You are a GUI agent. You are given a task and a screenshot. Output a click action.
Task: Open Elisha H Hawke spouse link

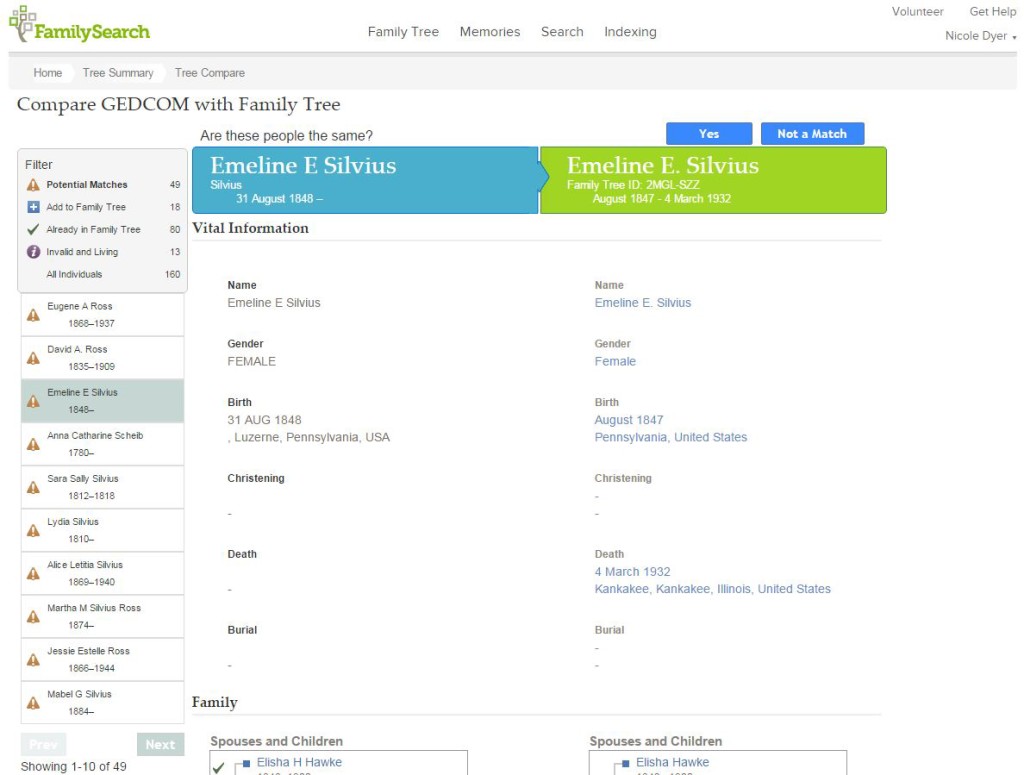point(299,762)
